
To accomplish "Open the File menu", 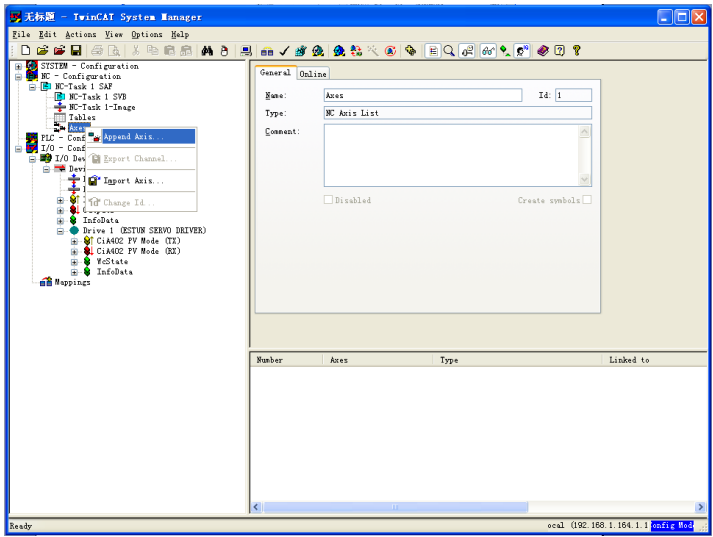I will coord(21,35).
